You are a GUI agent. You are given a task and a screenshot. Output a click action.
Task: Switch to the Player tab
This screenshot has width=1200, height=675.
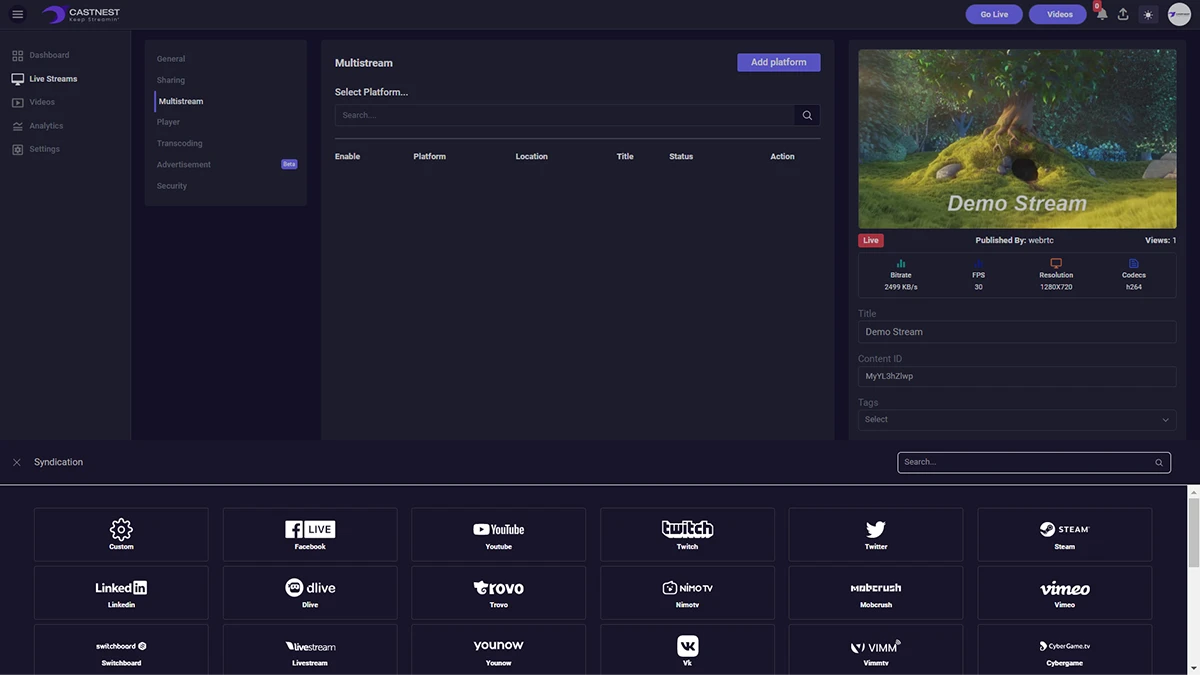168,122
